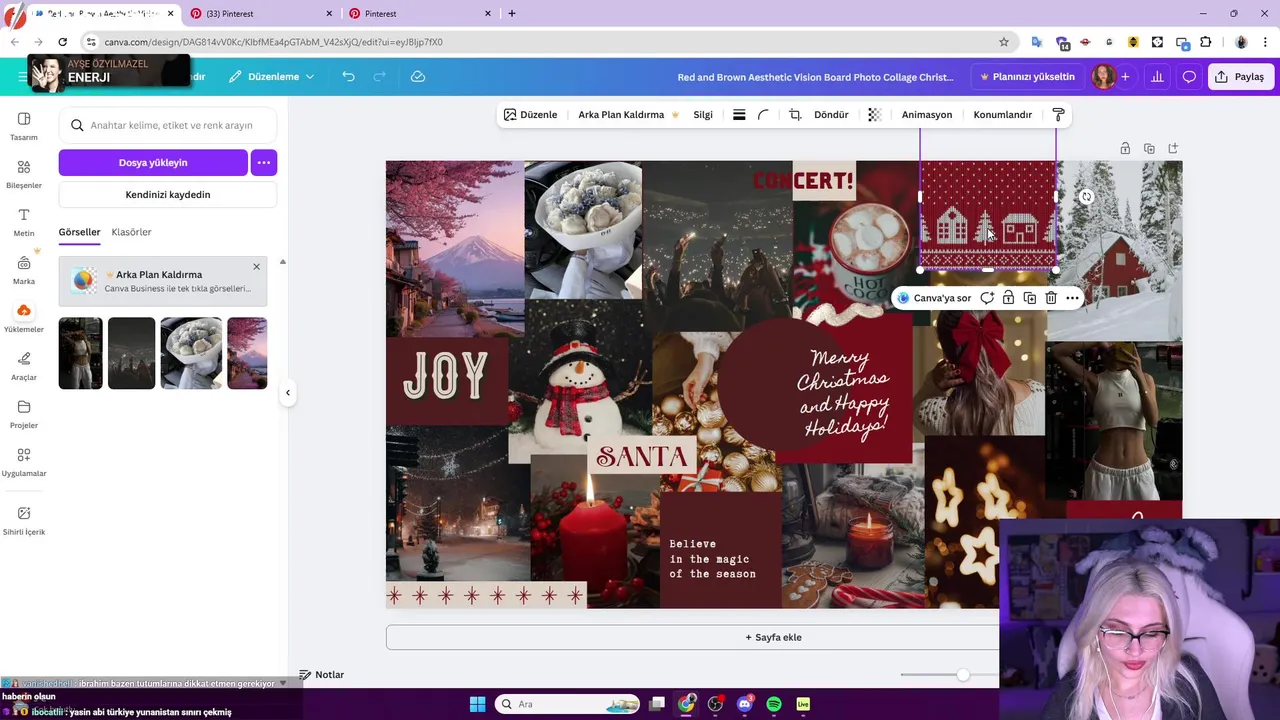
Task: Open the transparency checkerboard icon
Action: 874,115
